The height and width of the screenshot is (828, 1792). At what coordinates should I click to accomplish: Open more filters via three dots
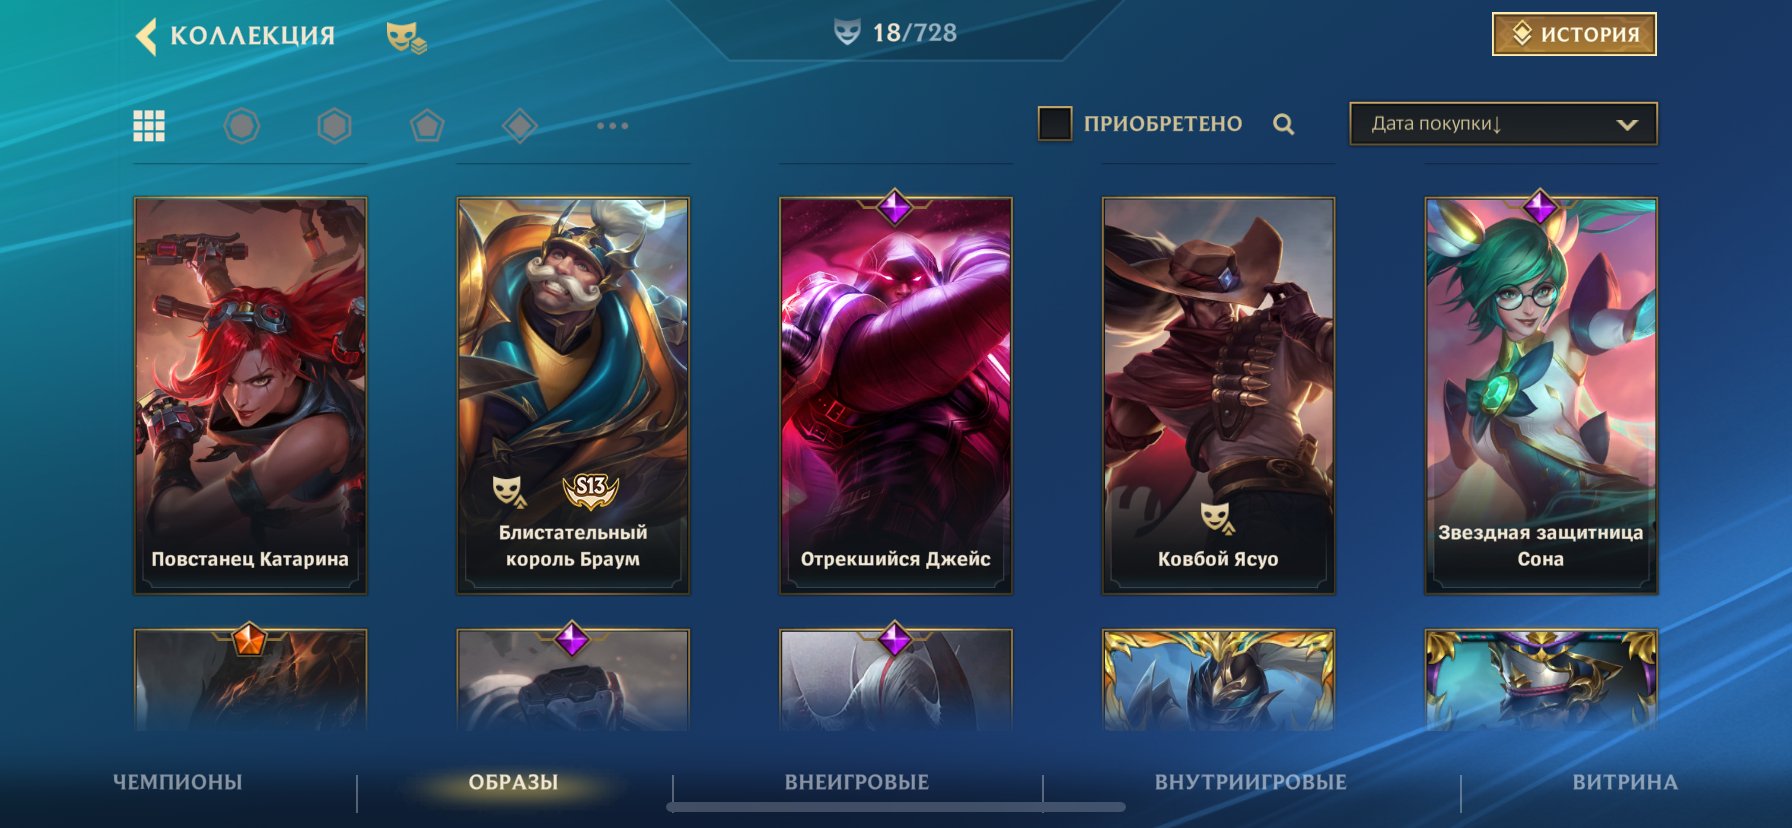tap(612, 126)
